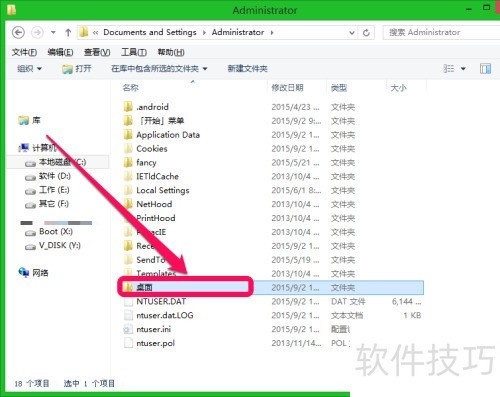Open the recent locations dropdown arrow
The image size is (500, 397).
click(53, 33)
